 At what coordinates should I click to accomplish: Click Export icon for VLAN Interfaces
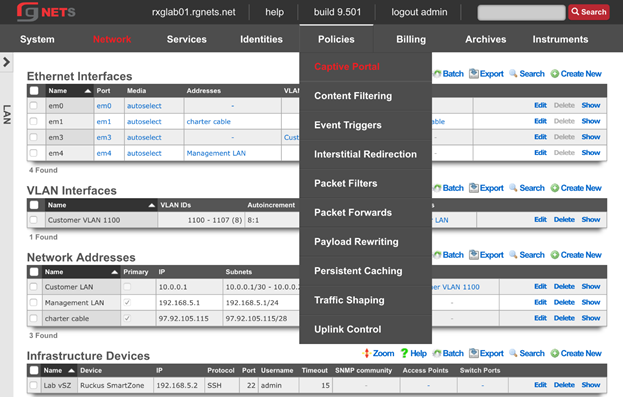tap(474, 188)
